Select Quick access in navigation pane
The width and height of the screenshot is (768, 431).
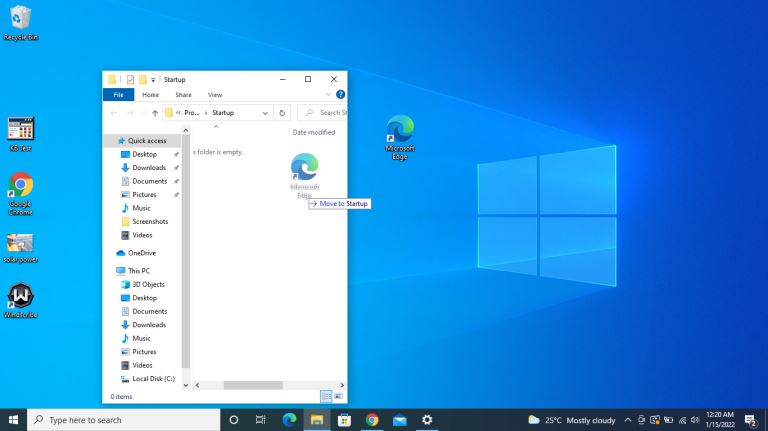[143, 141]
